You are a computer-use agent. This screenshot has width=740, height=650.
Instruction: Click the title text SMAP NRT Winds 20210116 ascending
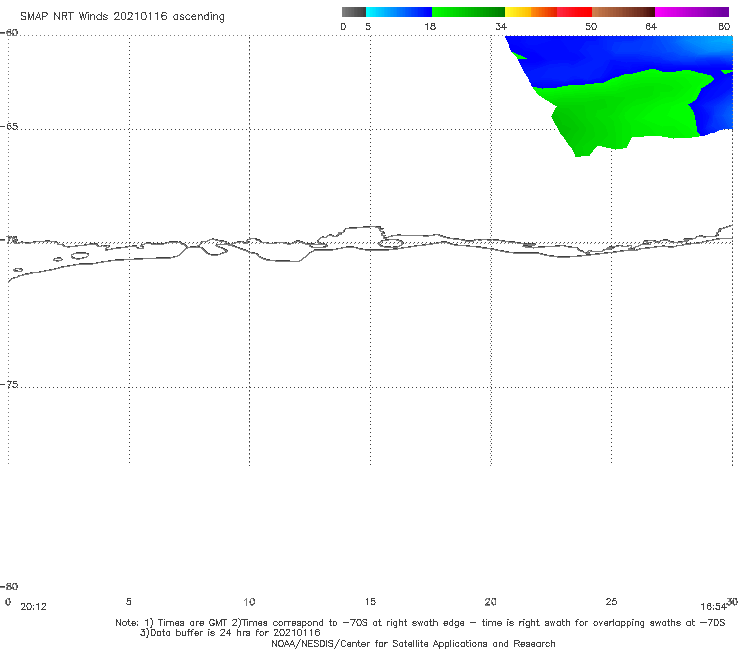[x=122, y=16]
